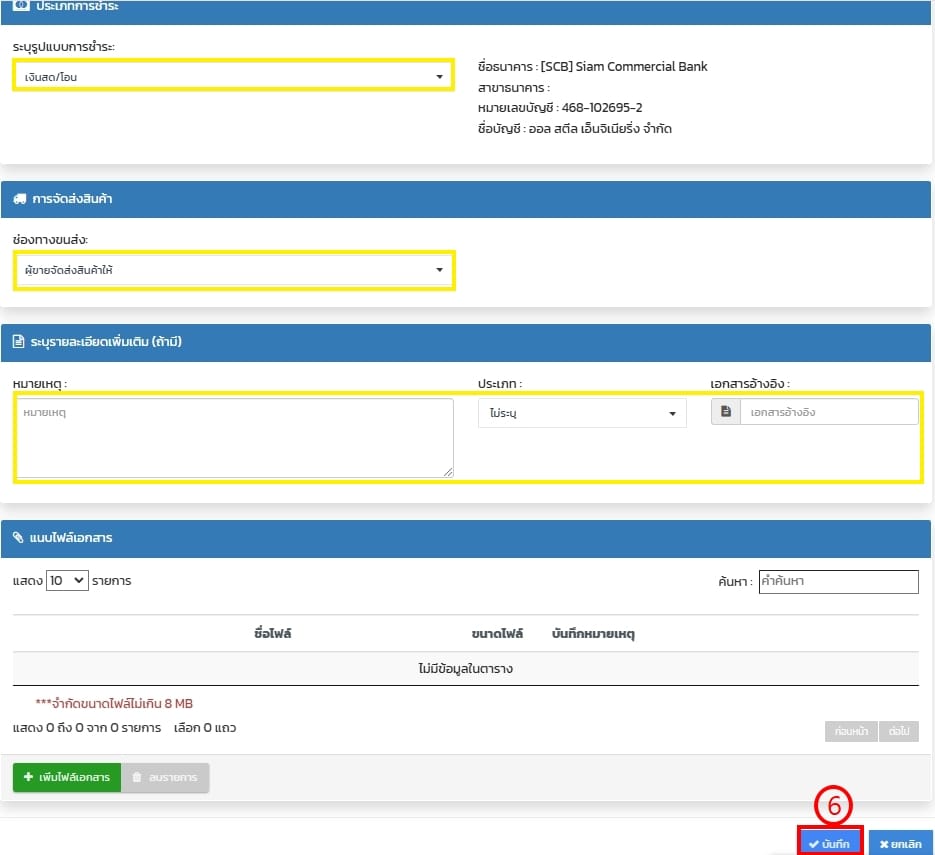Click the truck icon in delivery header
Viewport: 935px width, 855px height.
click(x=20, y=199)
